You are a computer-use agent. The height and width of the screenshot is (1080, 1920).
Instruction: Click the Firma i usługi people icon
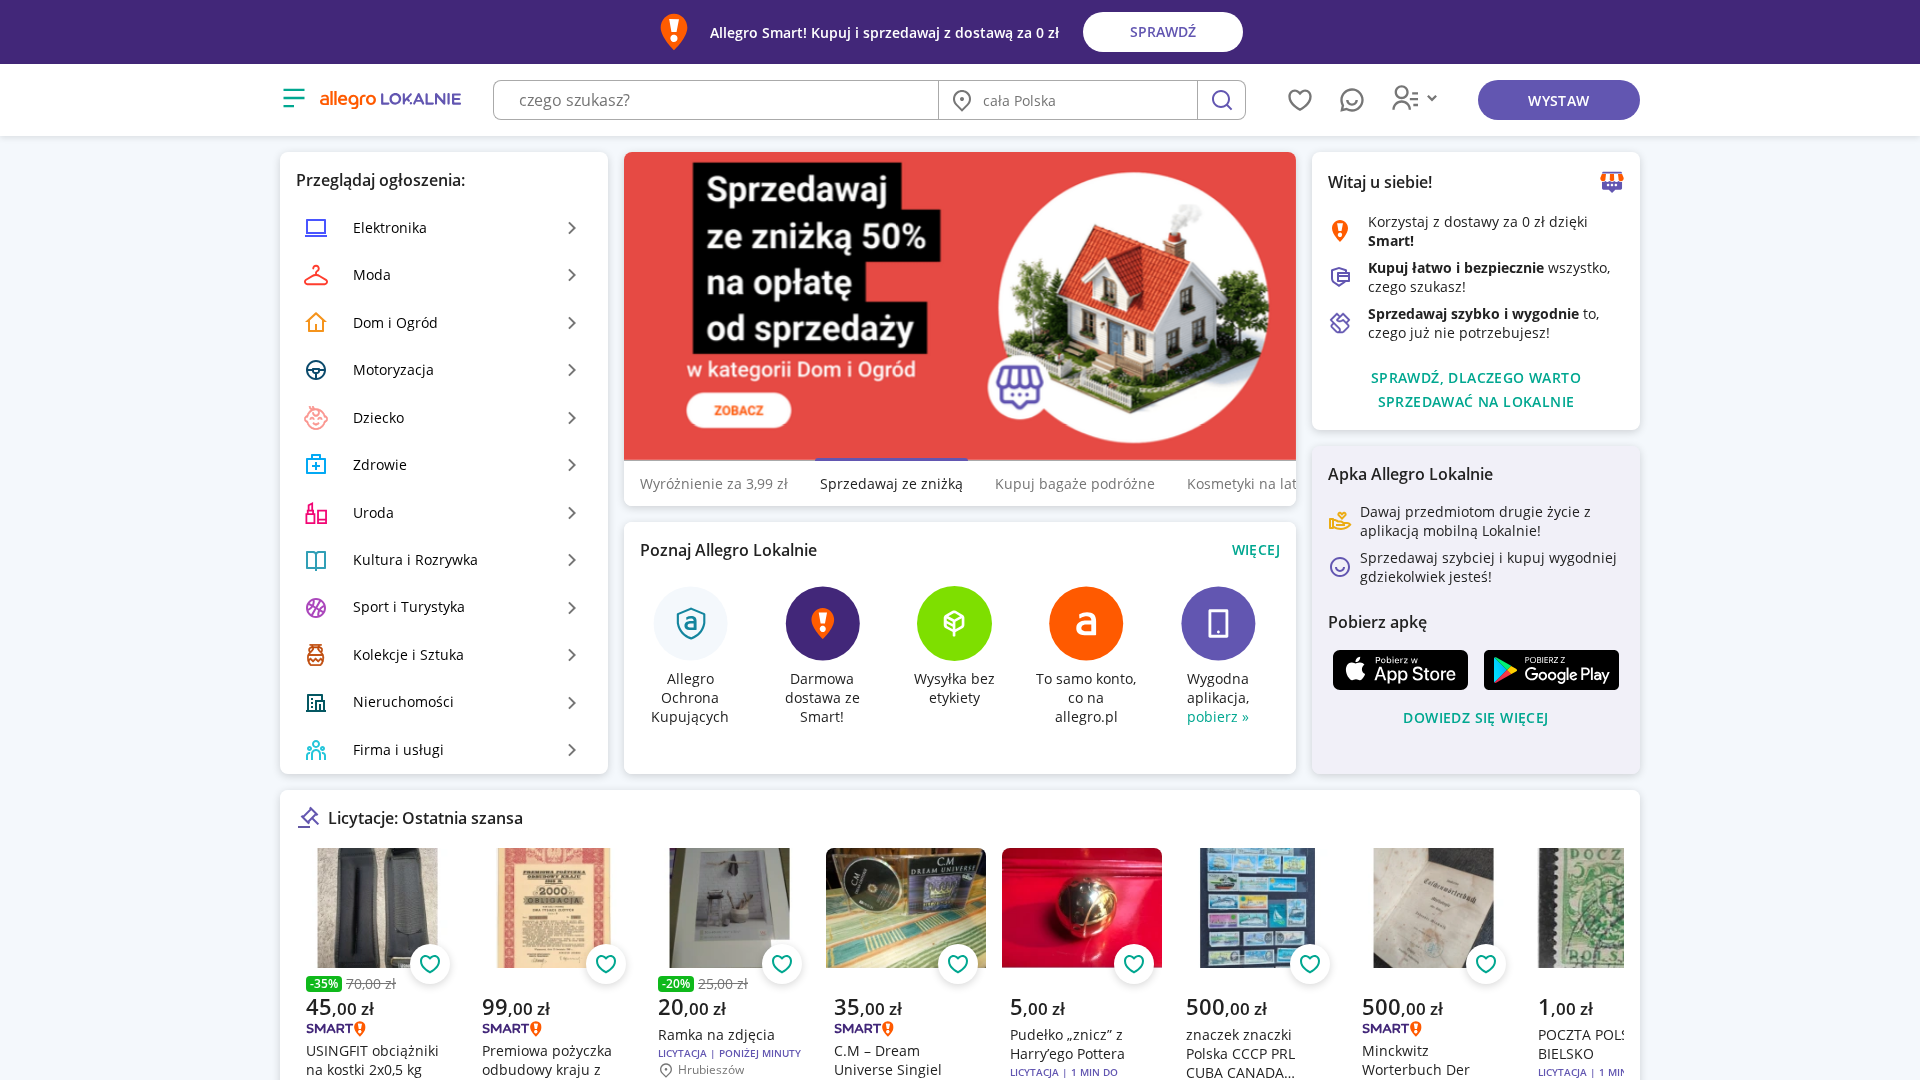click(316, 750)
